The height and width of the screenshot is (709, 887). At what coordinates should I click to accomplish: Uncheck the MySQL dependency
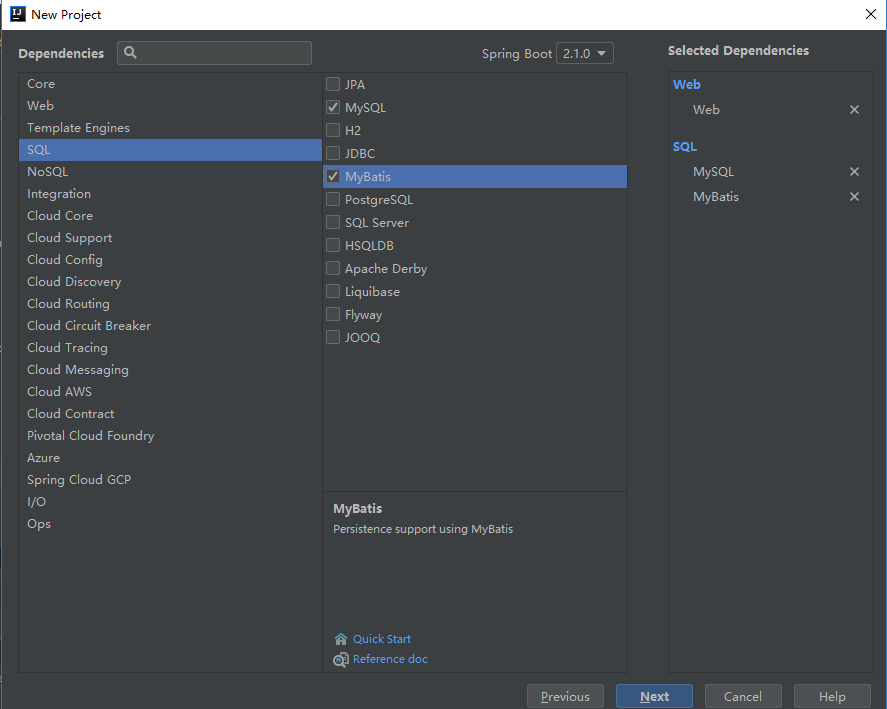coord(333,107)
